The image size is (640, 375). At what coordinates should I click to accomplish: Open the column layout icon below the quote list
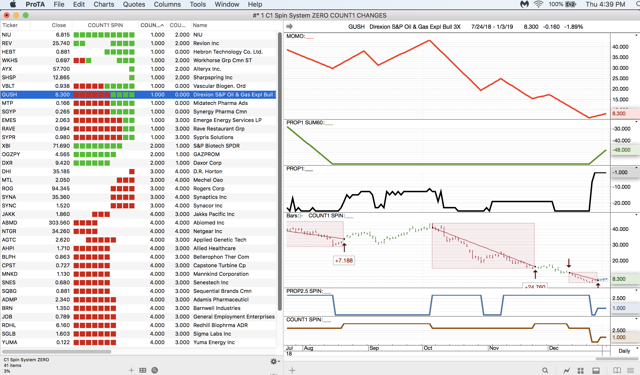[143, 370]
